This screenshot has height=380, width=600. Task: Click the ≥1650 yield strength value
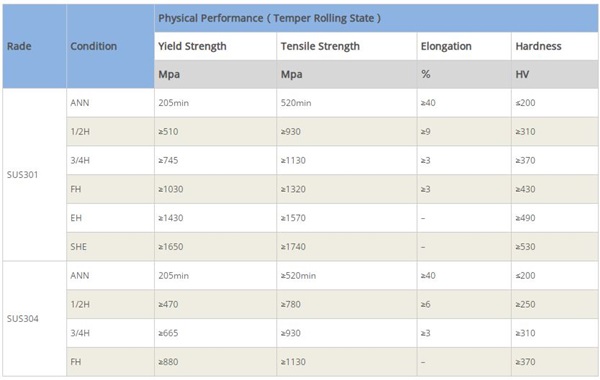tap(171, 247)
